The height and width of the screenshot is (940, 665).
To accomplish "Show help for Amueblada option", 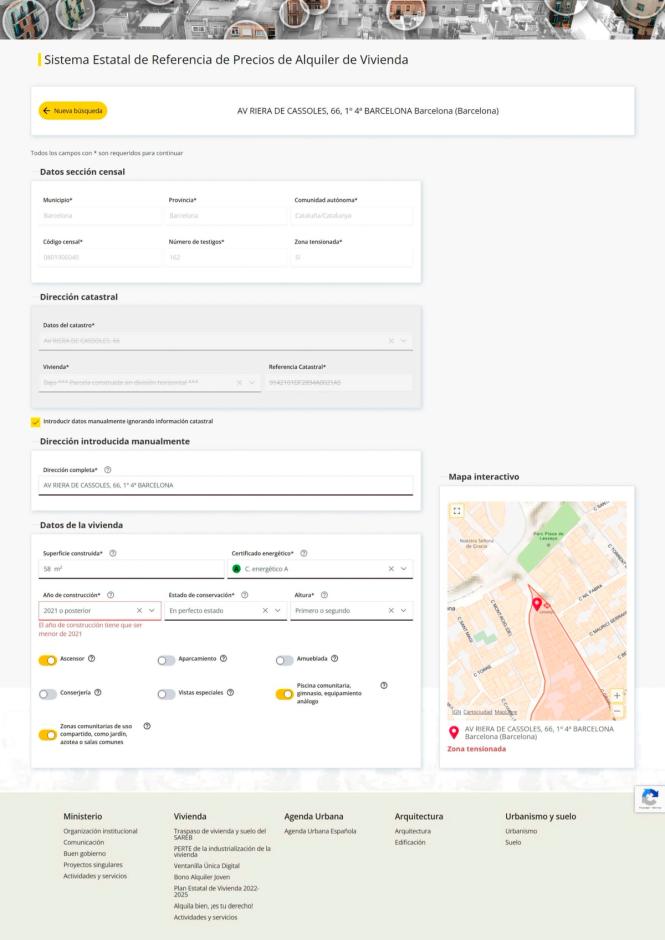I will 335,658.
